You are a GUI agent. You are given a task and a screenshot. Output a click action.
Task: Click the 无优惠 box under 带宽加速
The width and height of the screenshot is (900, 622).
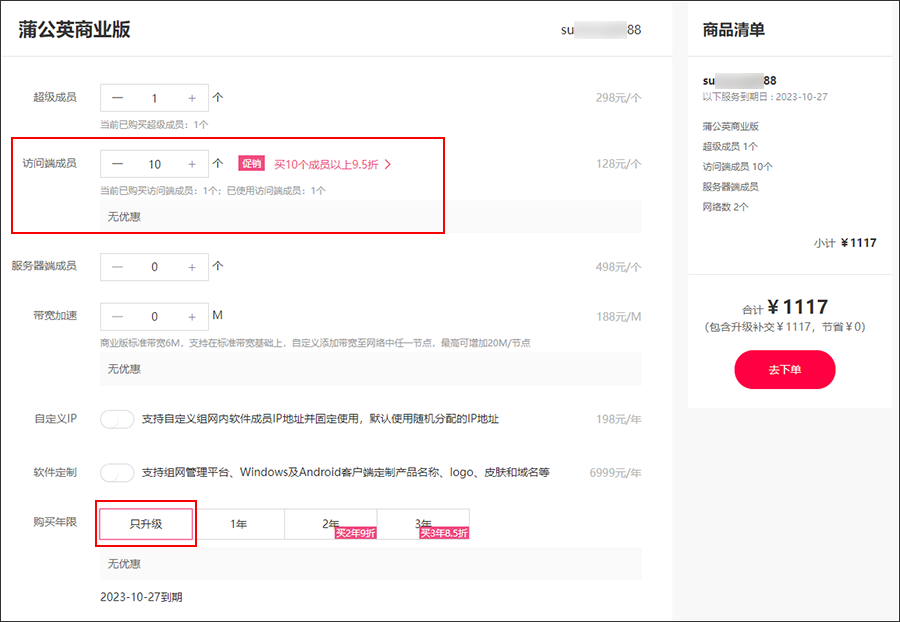[370, 369]
